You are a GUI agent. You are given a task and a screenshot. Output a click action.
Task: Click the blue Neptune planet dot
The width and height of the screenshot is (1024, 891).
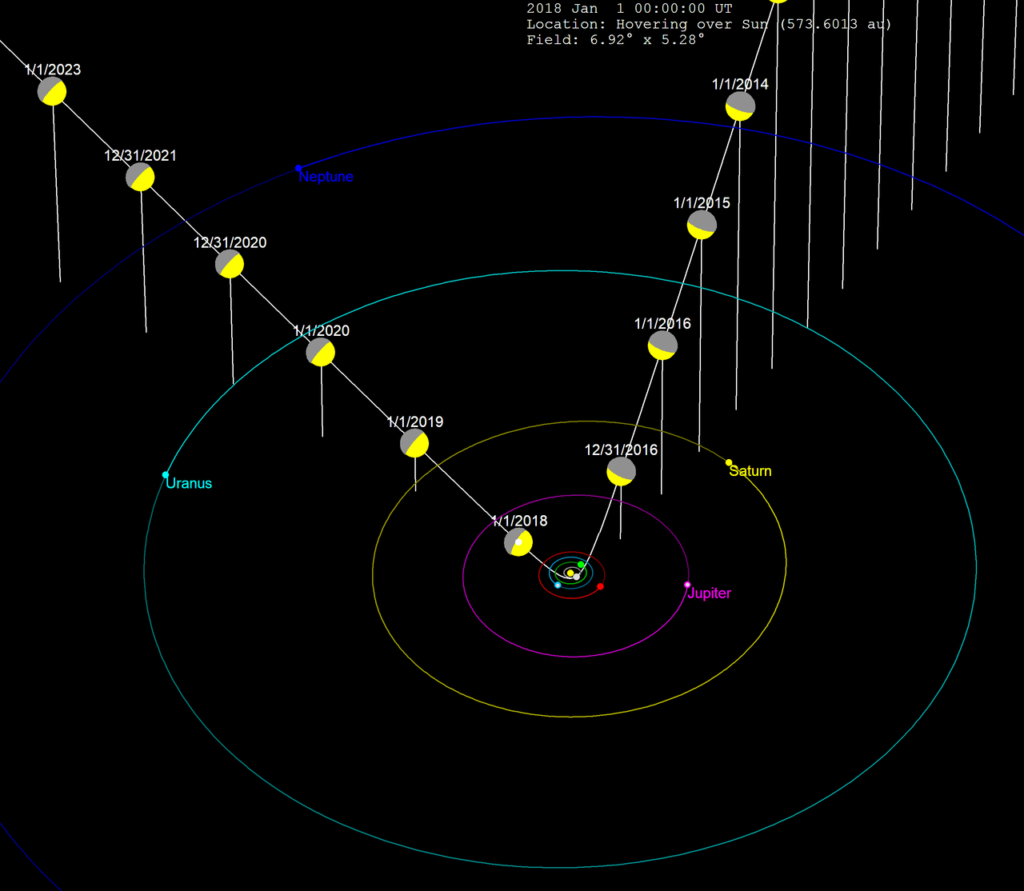click(x=297, y=167)
